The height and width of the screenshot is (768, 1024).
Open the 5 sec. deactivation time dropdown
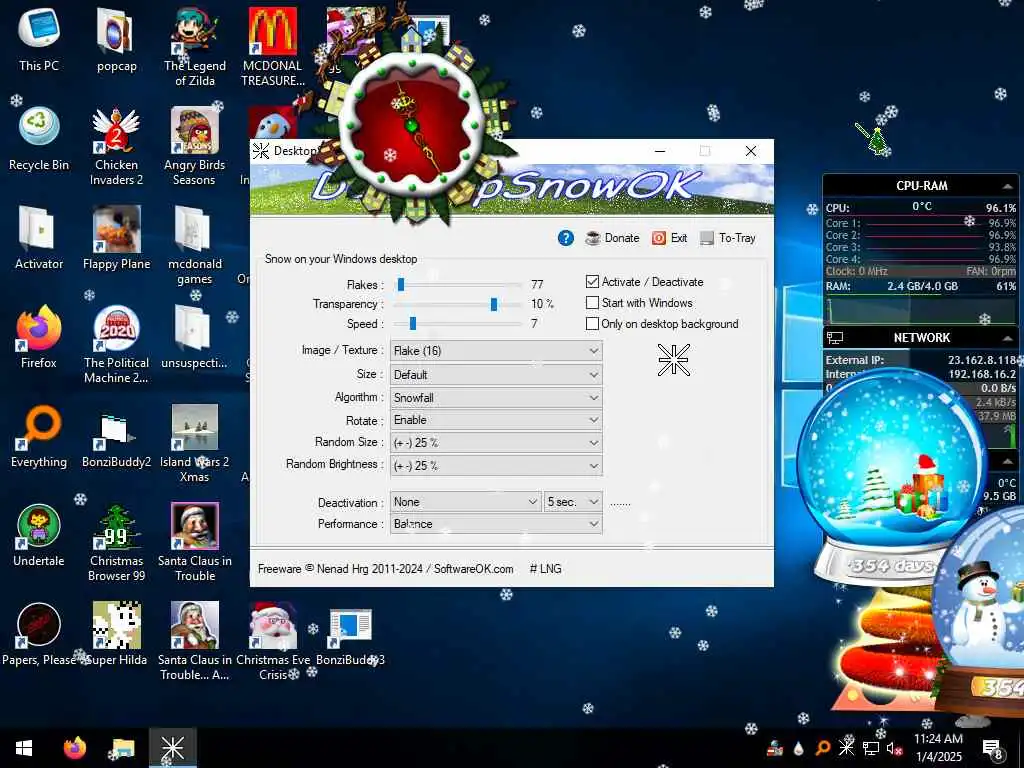point(573,502)
